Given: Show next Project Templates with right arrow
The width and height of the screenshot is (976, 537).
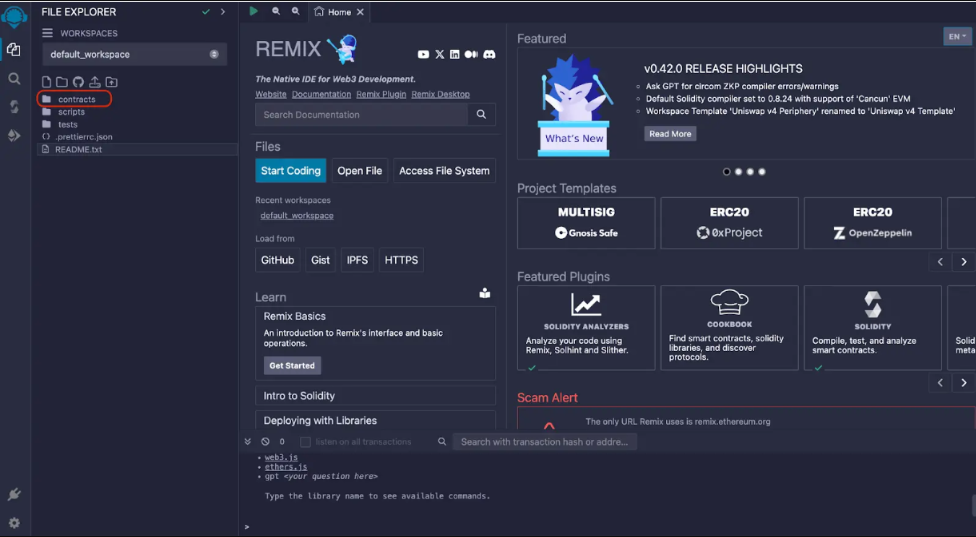Looking at the screenshot, I should point(964,262).
